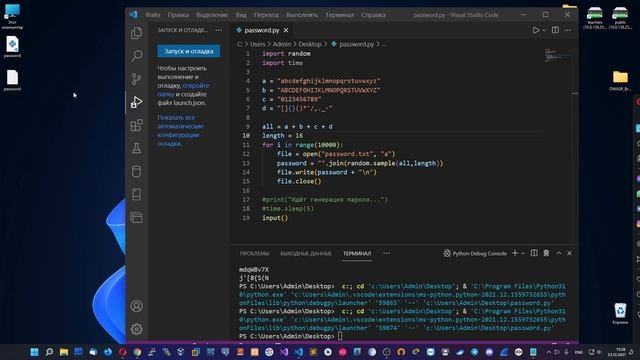Viewport: 640px width, 360px height.
Task: Add a new terminal with plus icon
Action: (515, 253)
